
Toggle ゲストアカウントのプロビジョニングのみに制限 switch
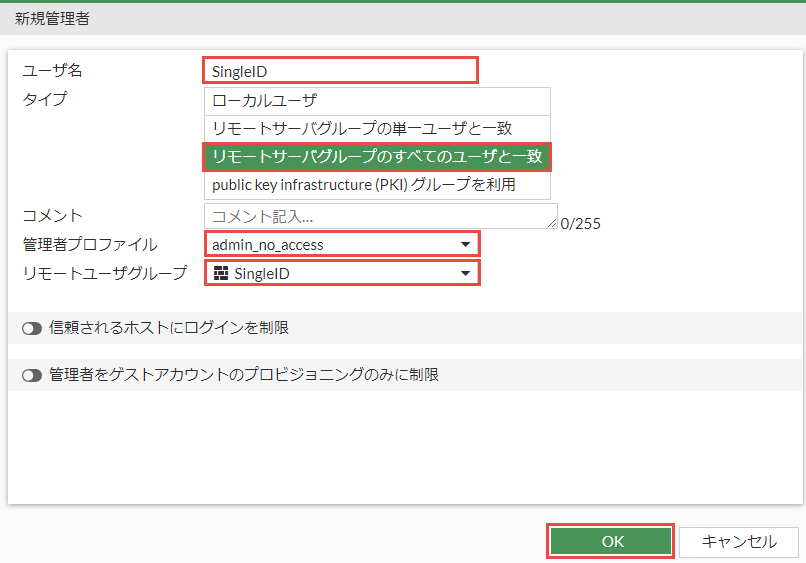pyautogui.click(x=31, y=376)
